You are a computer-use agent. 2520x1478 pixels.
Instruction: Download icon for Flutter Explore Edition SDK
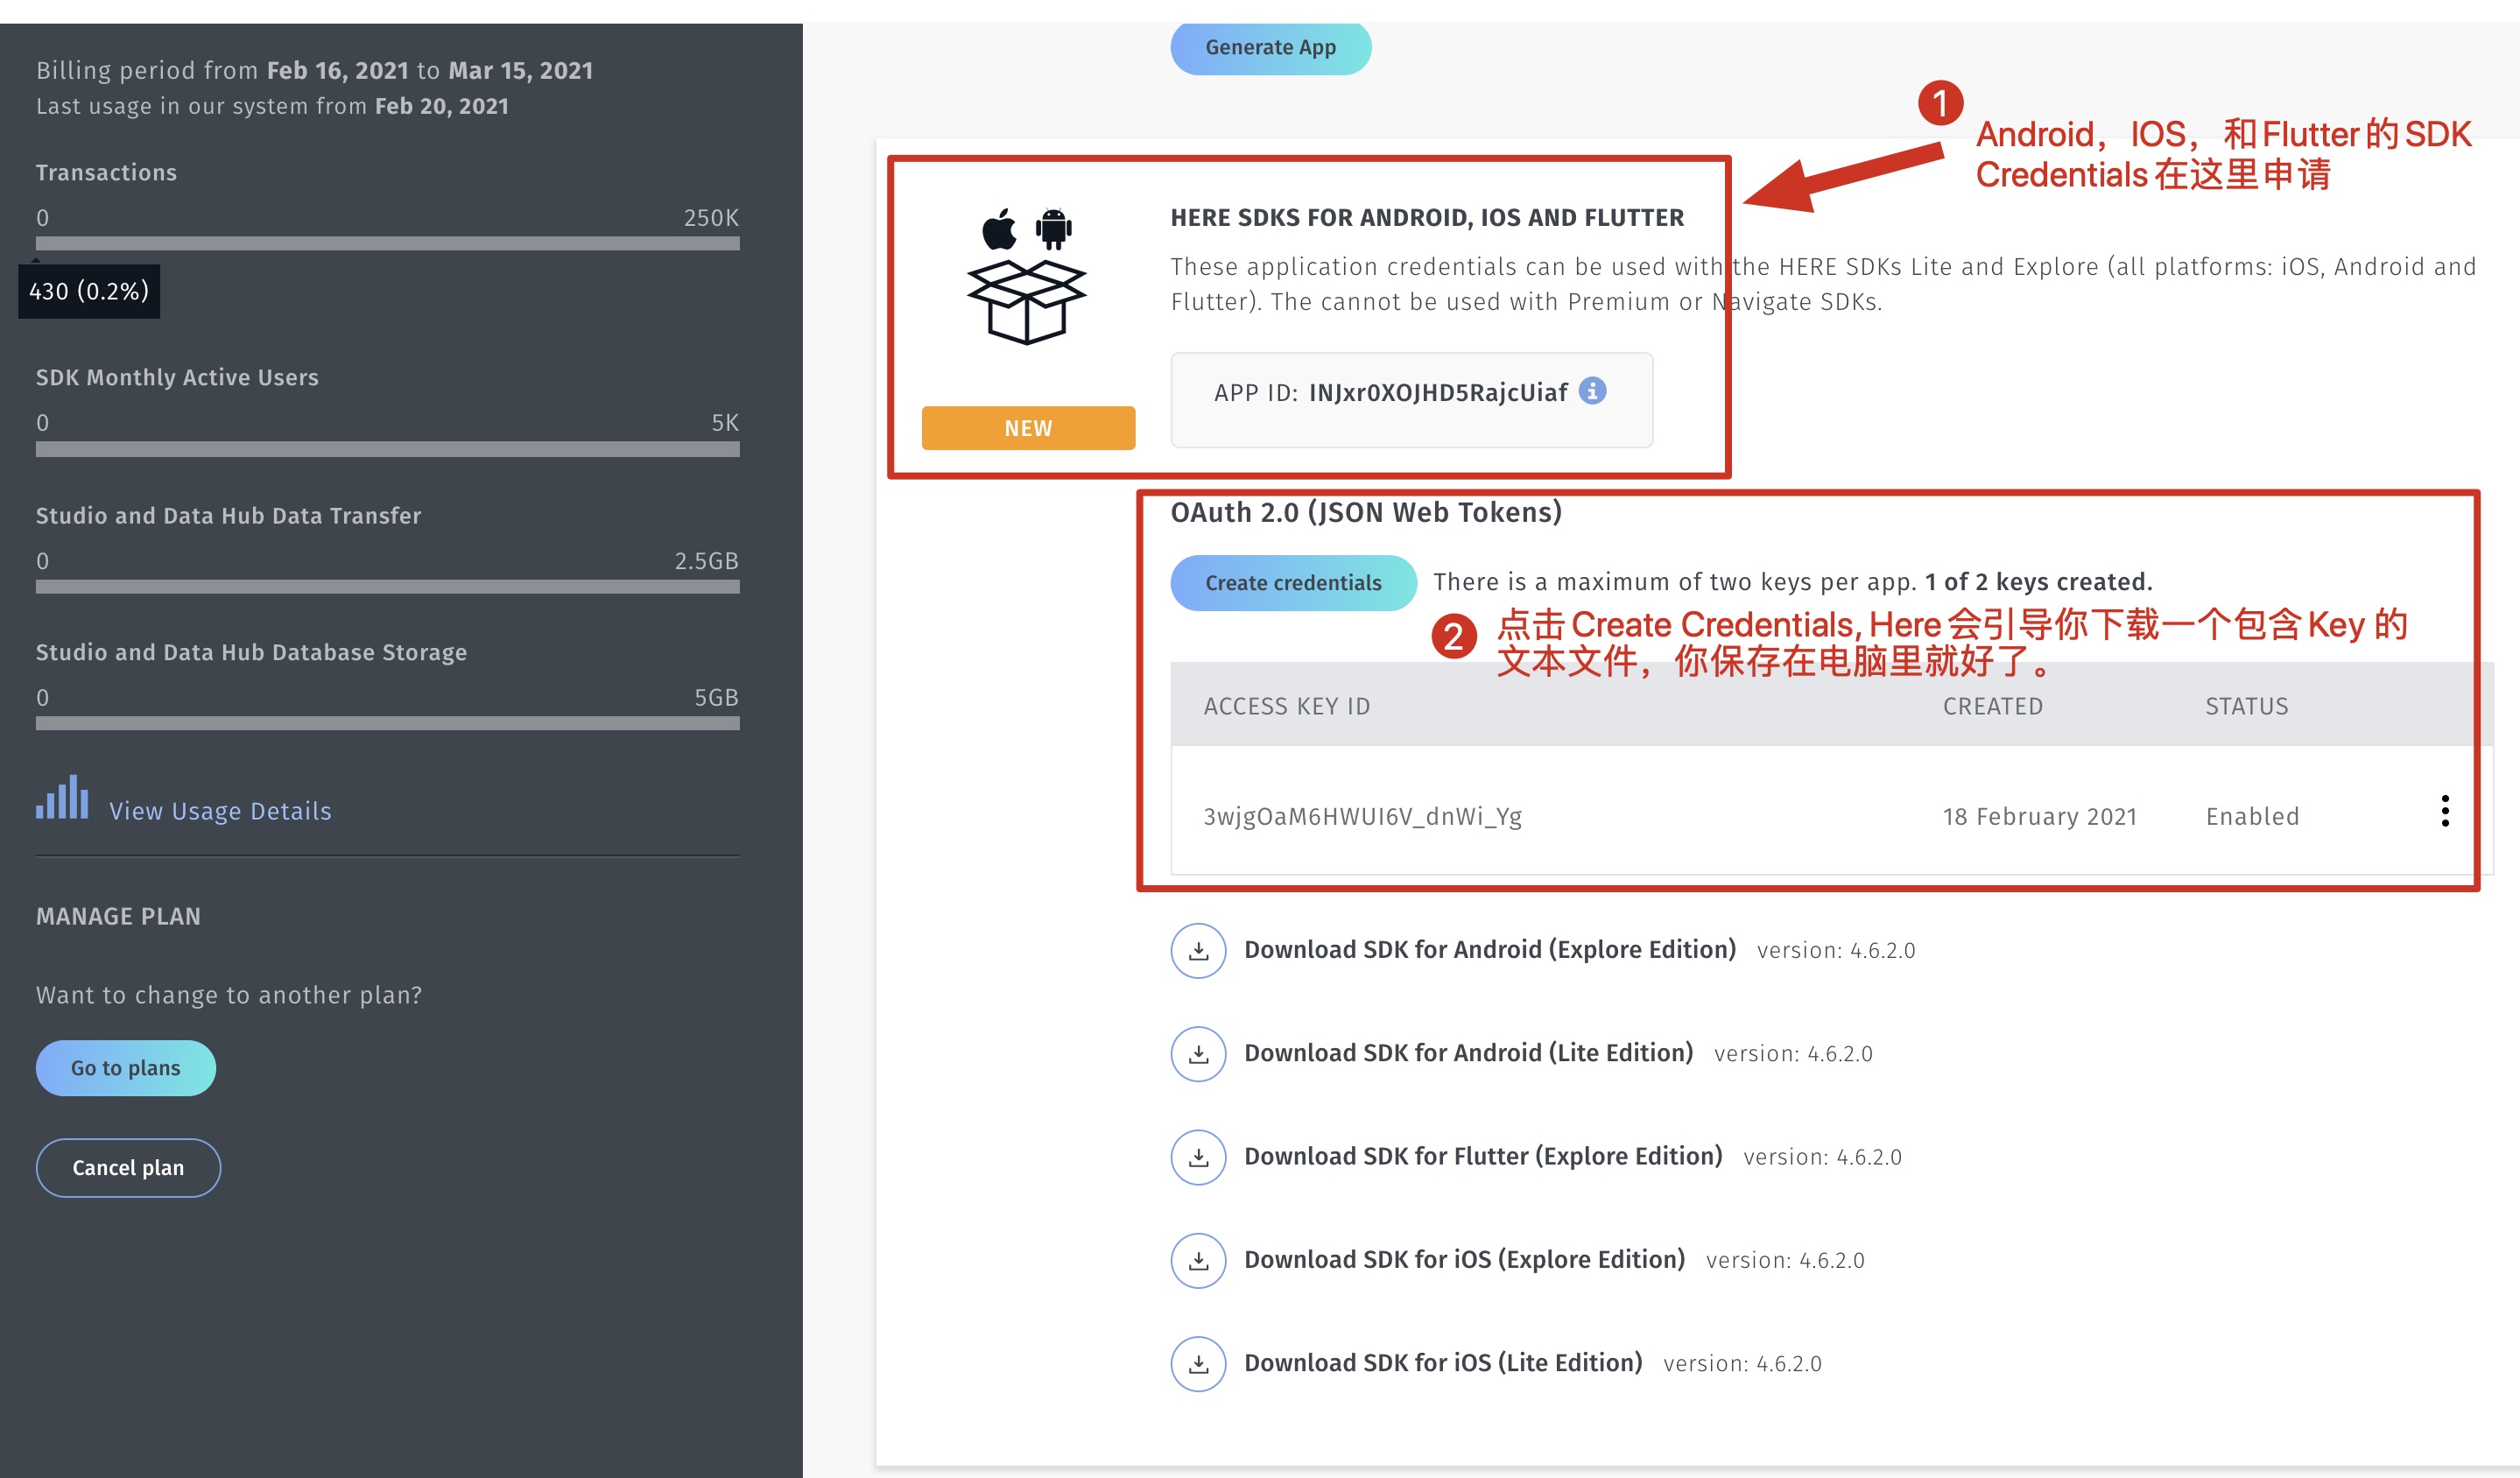click(x=1198, y=1157)
